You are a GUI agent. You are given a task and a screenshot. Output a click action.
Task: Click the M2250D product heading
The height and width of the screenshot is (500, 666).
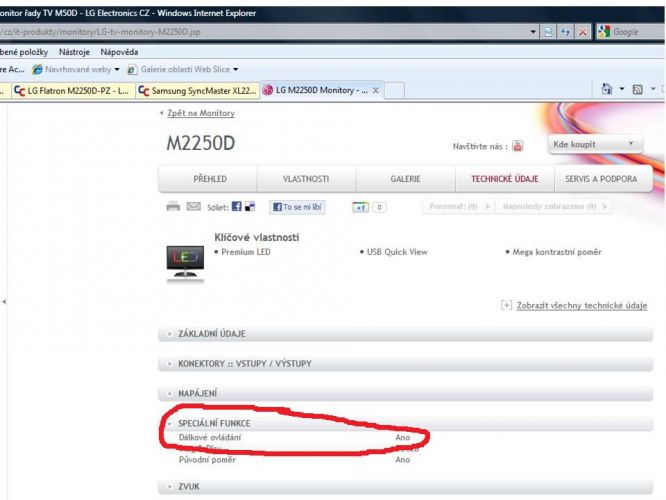(x=200, y=144)
